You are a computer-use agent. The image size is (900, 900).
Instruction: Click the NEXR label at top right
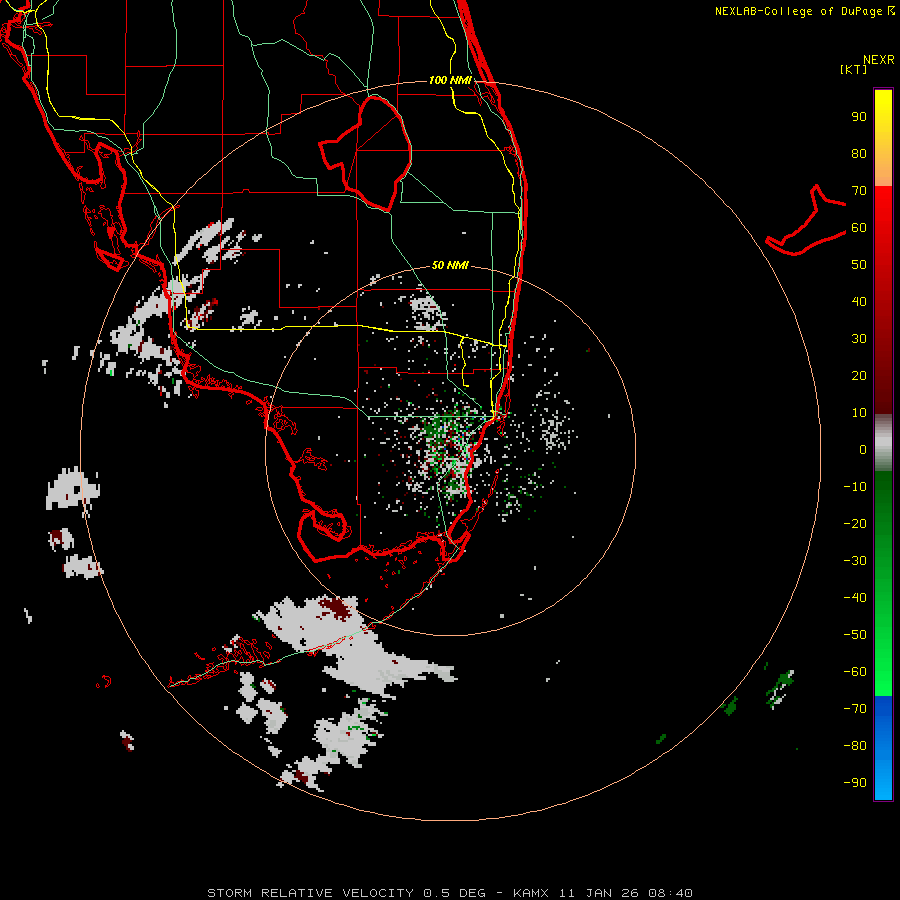coord(879,60)
